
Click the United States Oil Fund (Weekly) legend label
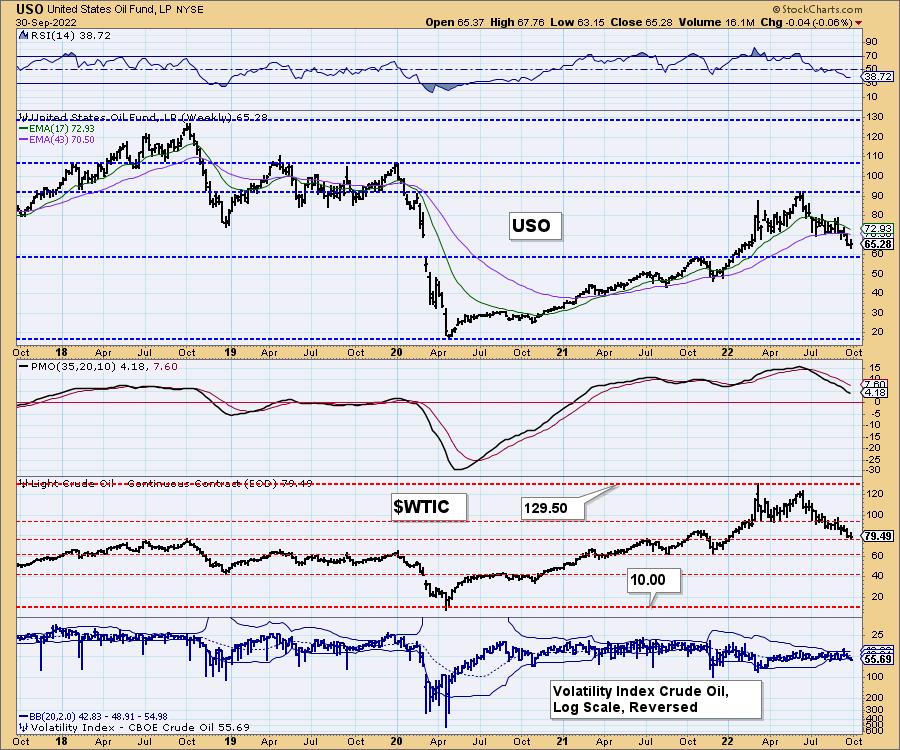pyautogui.click(x=148, y=117)
